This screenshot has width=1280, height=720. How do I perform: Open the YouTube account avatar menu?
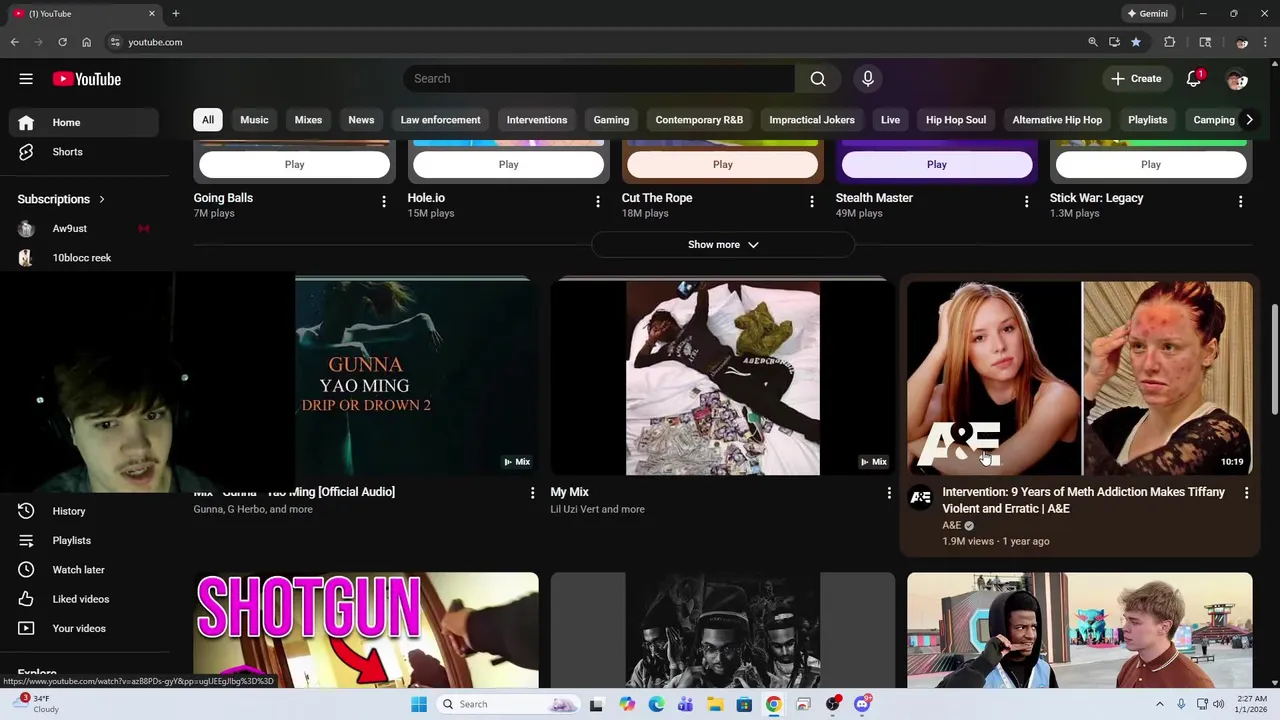click(x=1237, y=79)
